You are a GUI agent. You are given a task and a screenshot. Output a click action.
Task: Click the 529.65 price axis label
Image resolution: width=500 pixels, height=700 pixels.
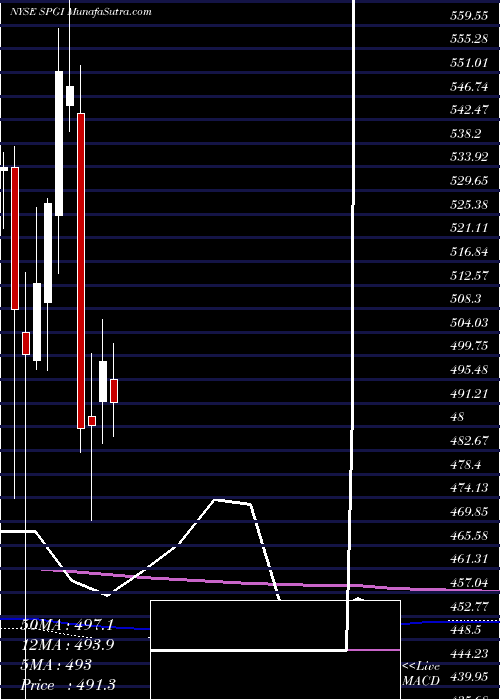point(468,182)
